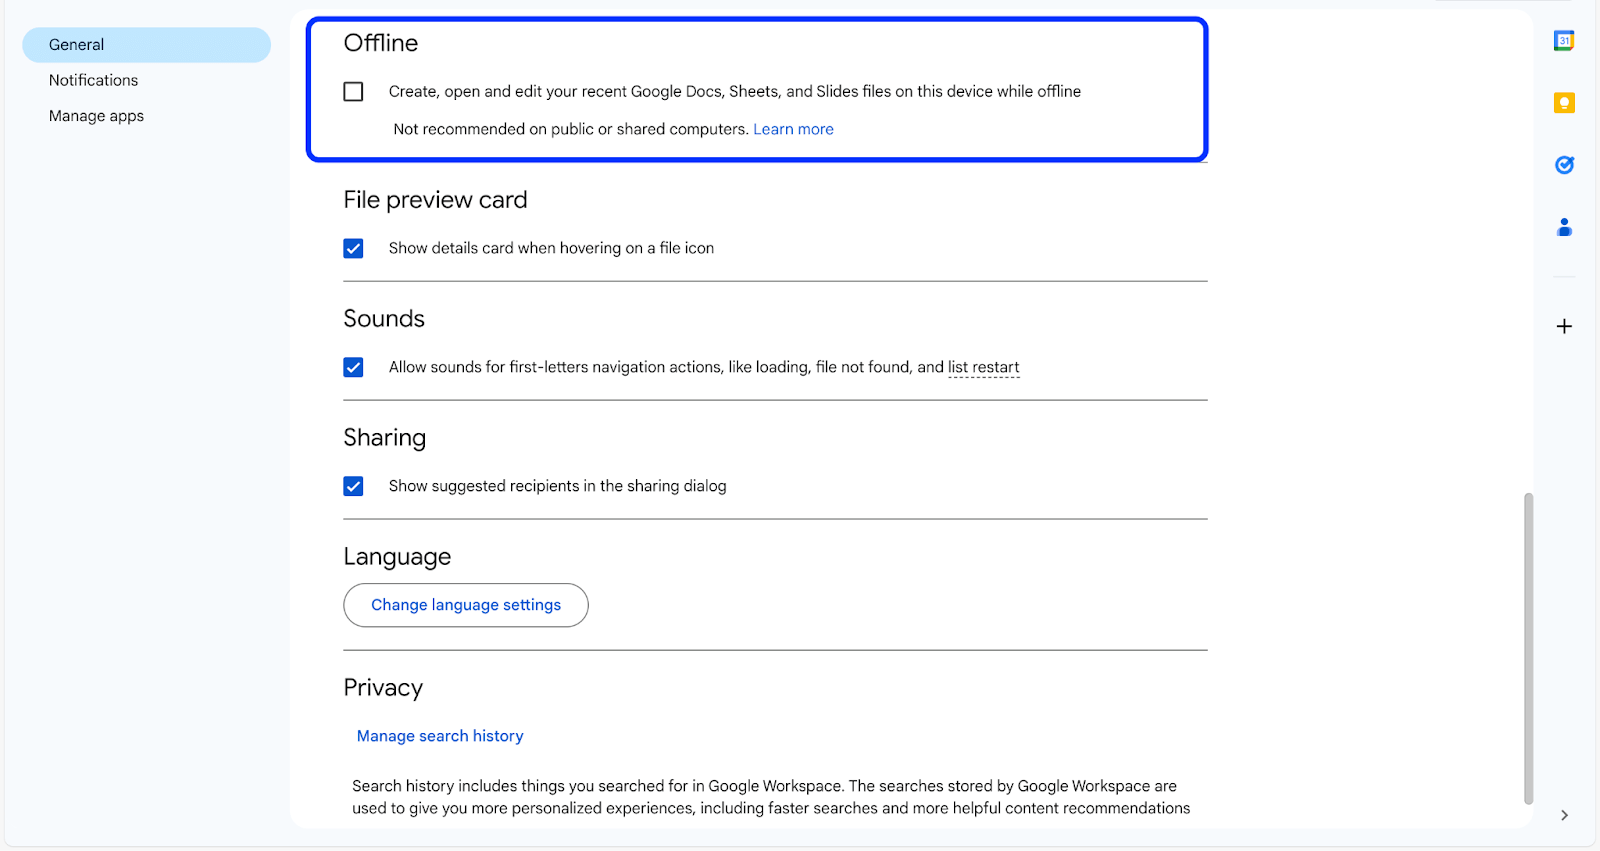This screenshot has height=851, width=1600.
Task: Open the Google Keep side panel
Action: click(1563, 102)
